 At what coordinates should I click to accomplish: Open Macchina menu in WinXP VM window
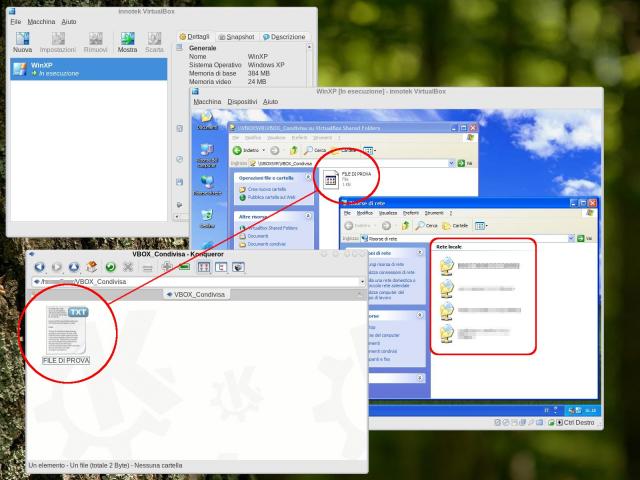click(207, 102)
